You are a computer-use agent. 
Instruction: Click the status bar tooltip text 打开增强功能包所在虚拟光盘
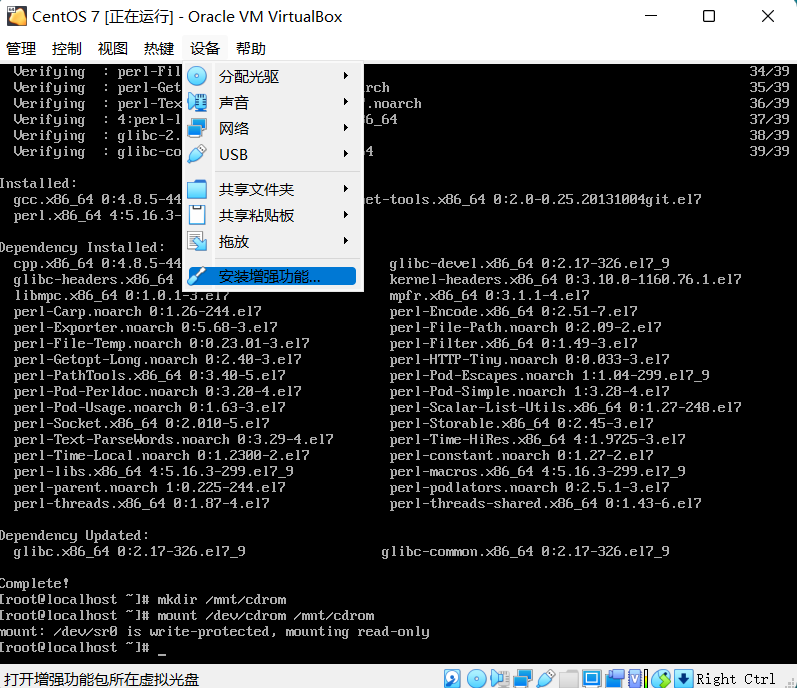[x=101, y=679]
